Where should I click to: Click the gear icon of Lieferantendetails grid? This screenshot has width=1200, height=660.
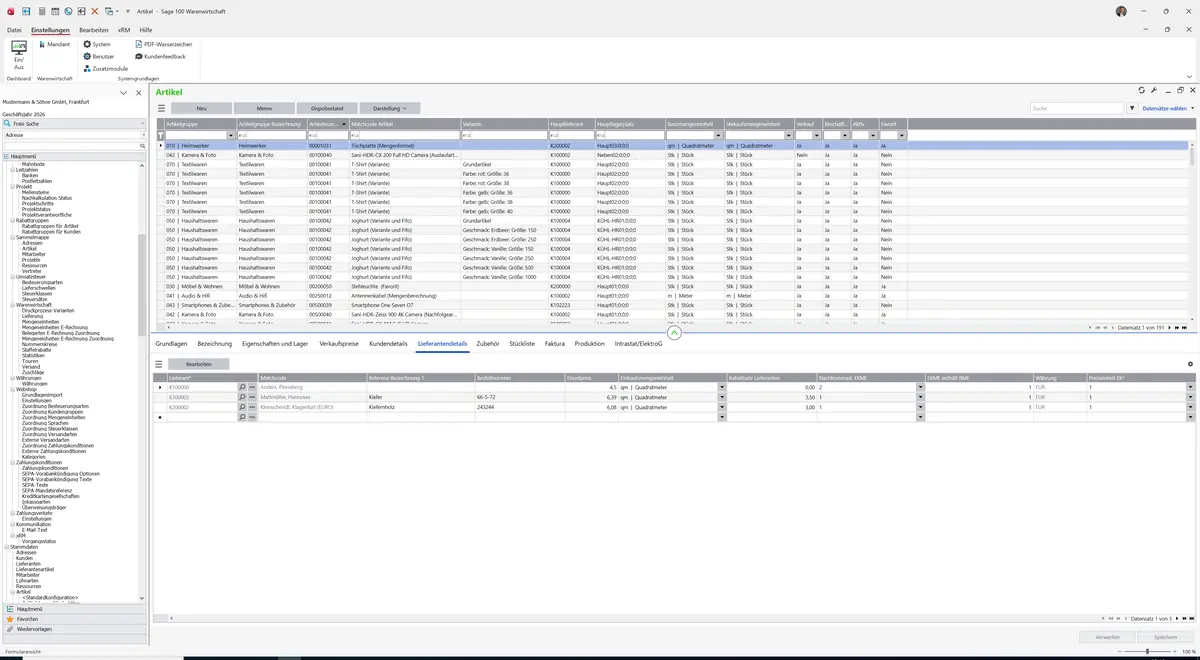pos(1190,364)
